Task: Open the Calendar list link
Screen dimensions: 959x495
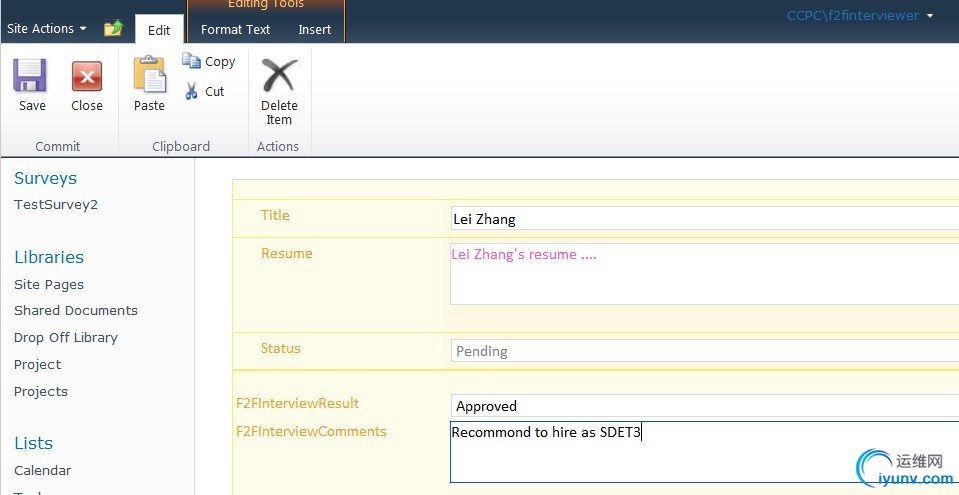Action: pyautogui.click(x=42, y=471)
